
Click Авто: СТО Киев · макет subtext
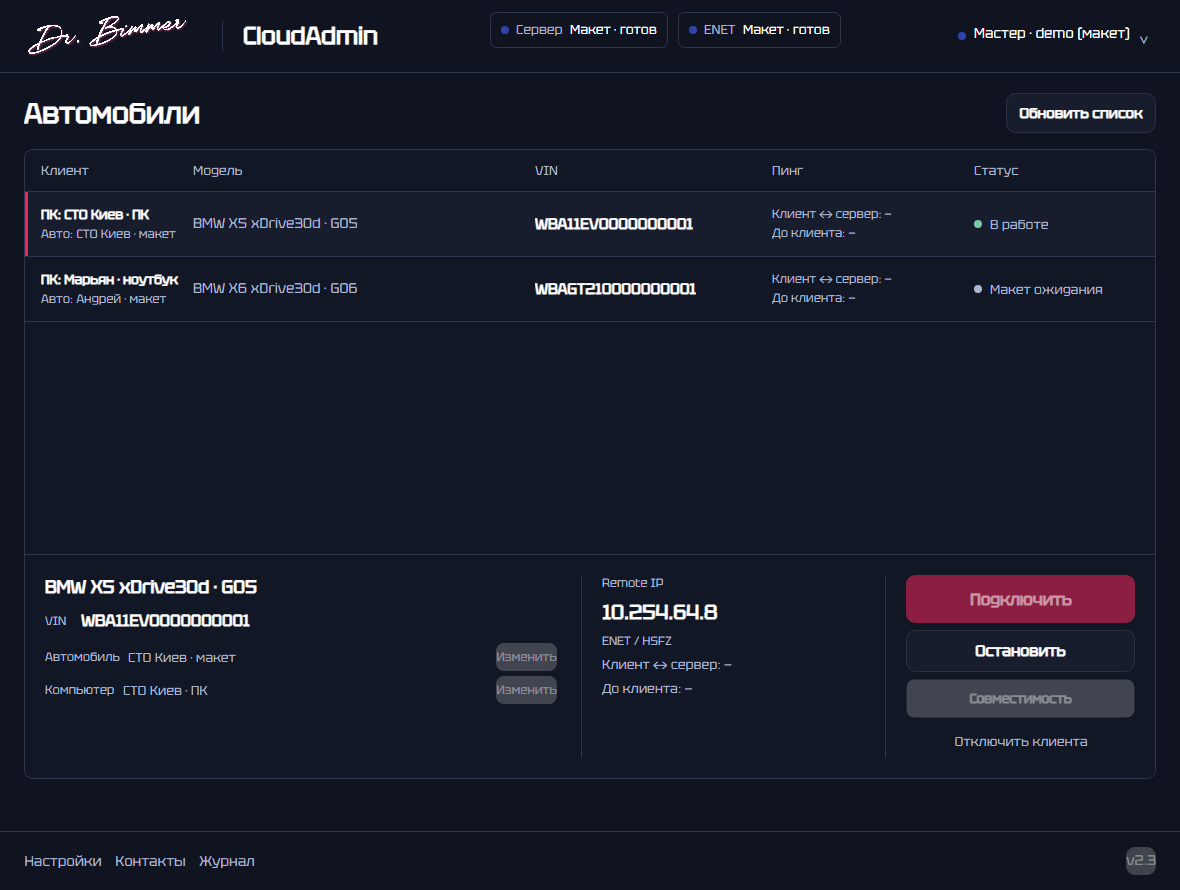[x=108, y=234]
